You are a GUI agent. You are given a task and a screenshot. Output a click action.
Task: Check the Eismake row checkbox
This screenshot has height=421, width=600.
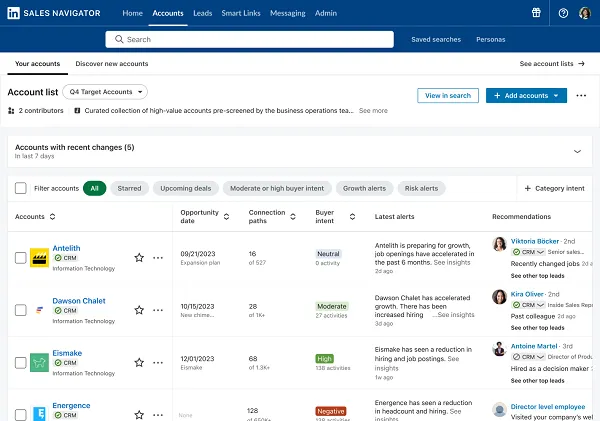21,363
